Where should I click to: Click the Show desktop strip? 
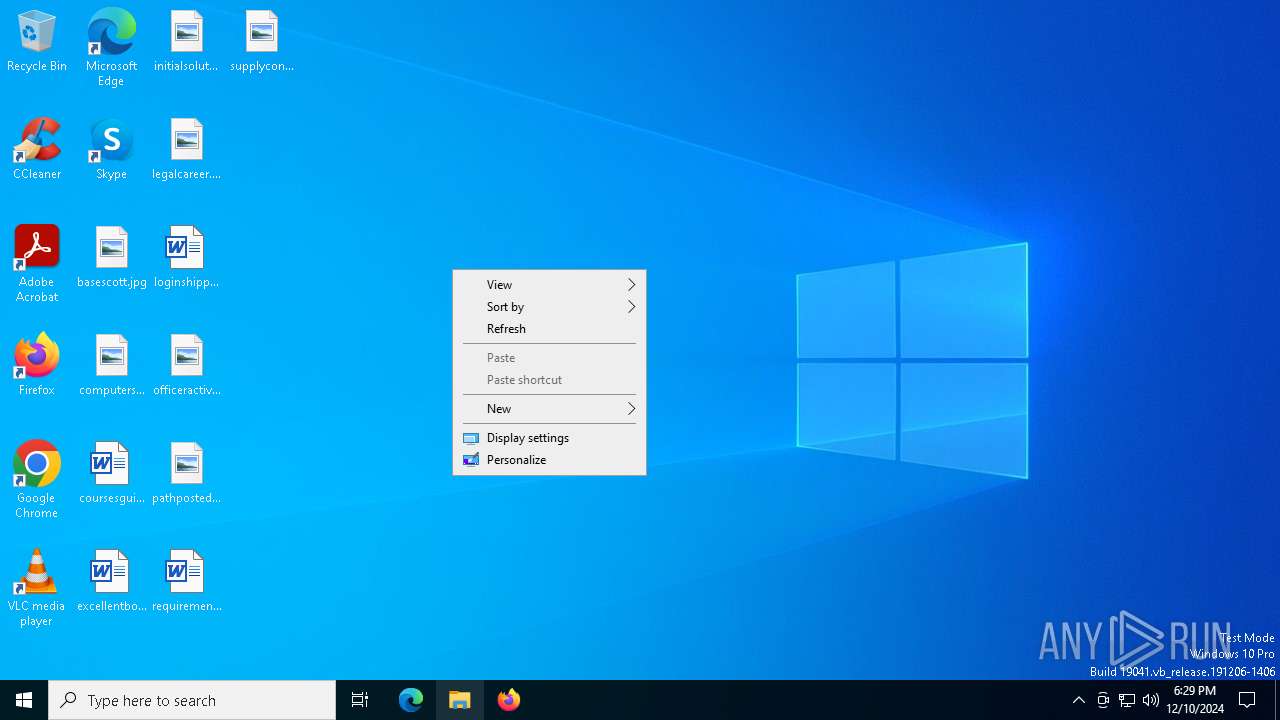[x=1277, y=700]
